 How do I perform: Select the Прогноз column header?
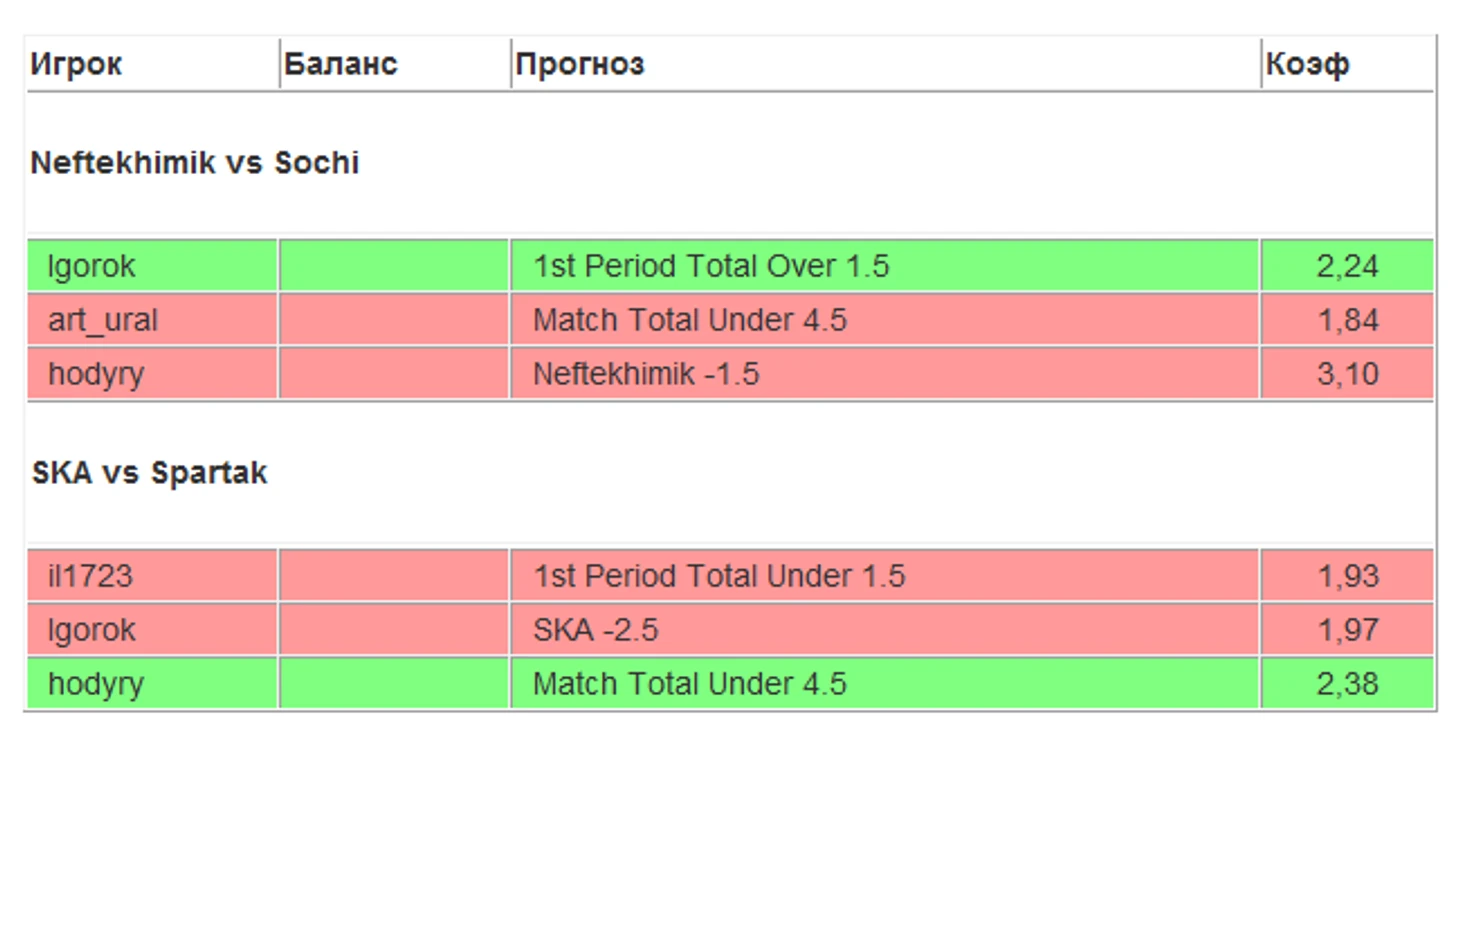pos(580,64)
